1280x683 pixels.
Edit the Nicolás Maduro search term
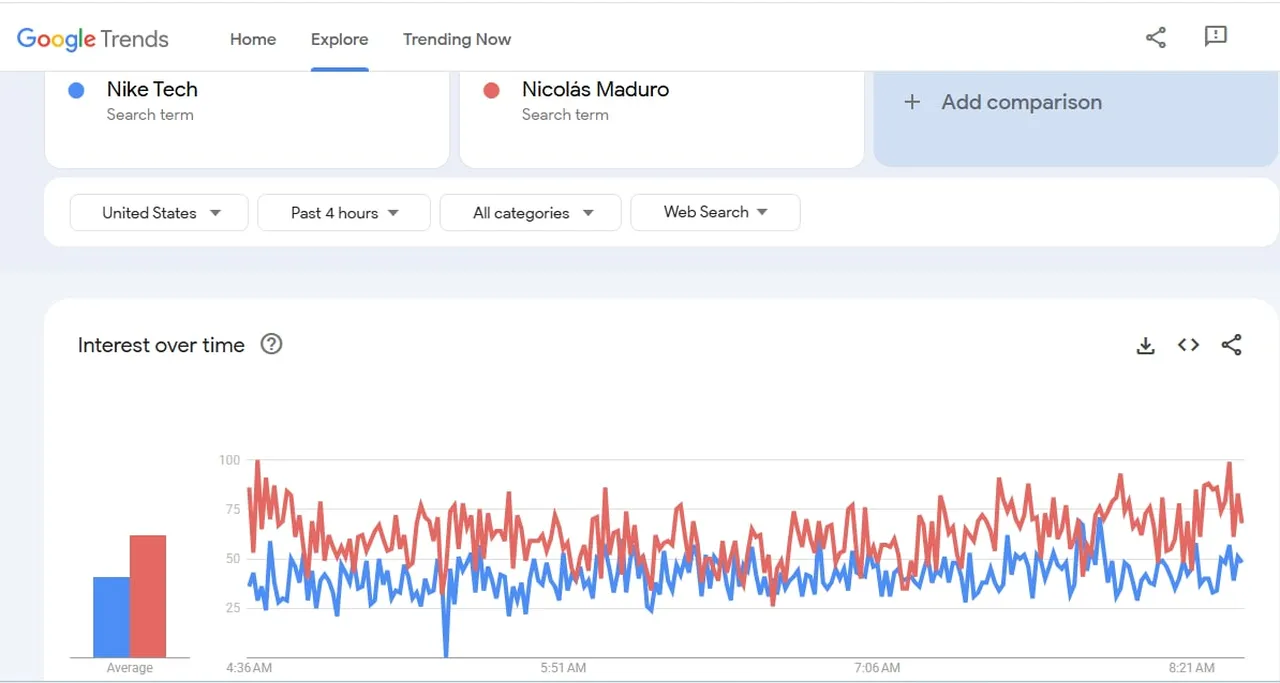point(595,90)
